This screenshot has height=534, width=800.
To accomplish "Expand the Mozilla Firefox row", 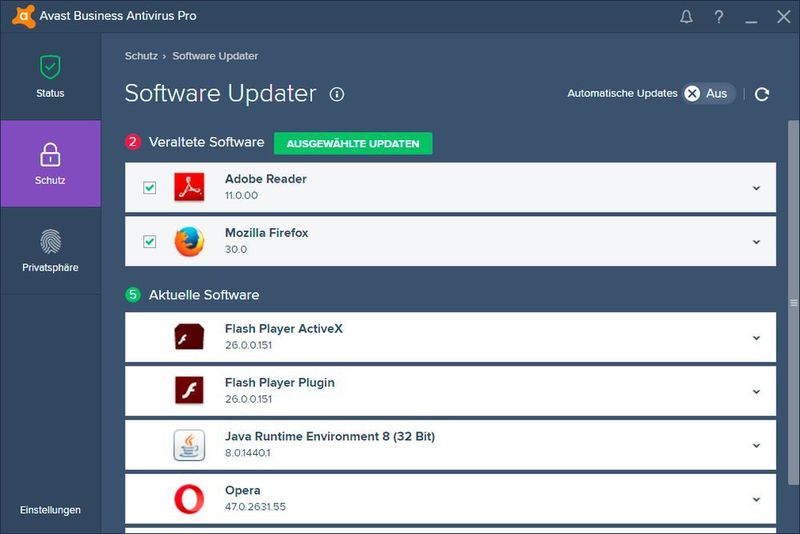I will [x=756, y=242].
